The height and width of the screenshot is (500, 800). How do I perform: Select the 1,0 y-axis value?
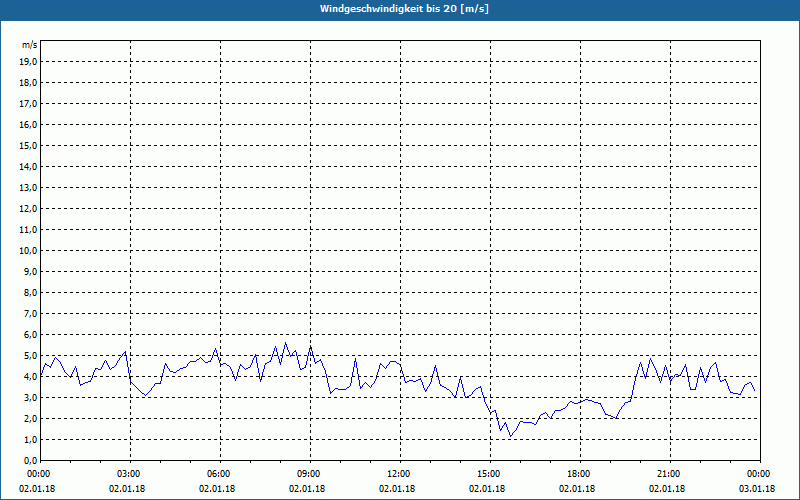[x=30, y=439]
